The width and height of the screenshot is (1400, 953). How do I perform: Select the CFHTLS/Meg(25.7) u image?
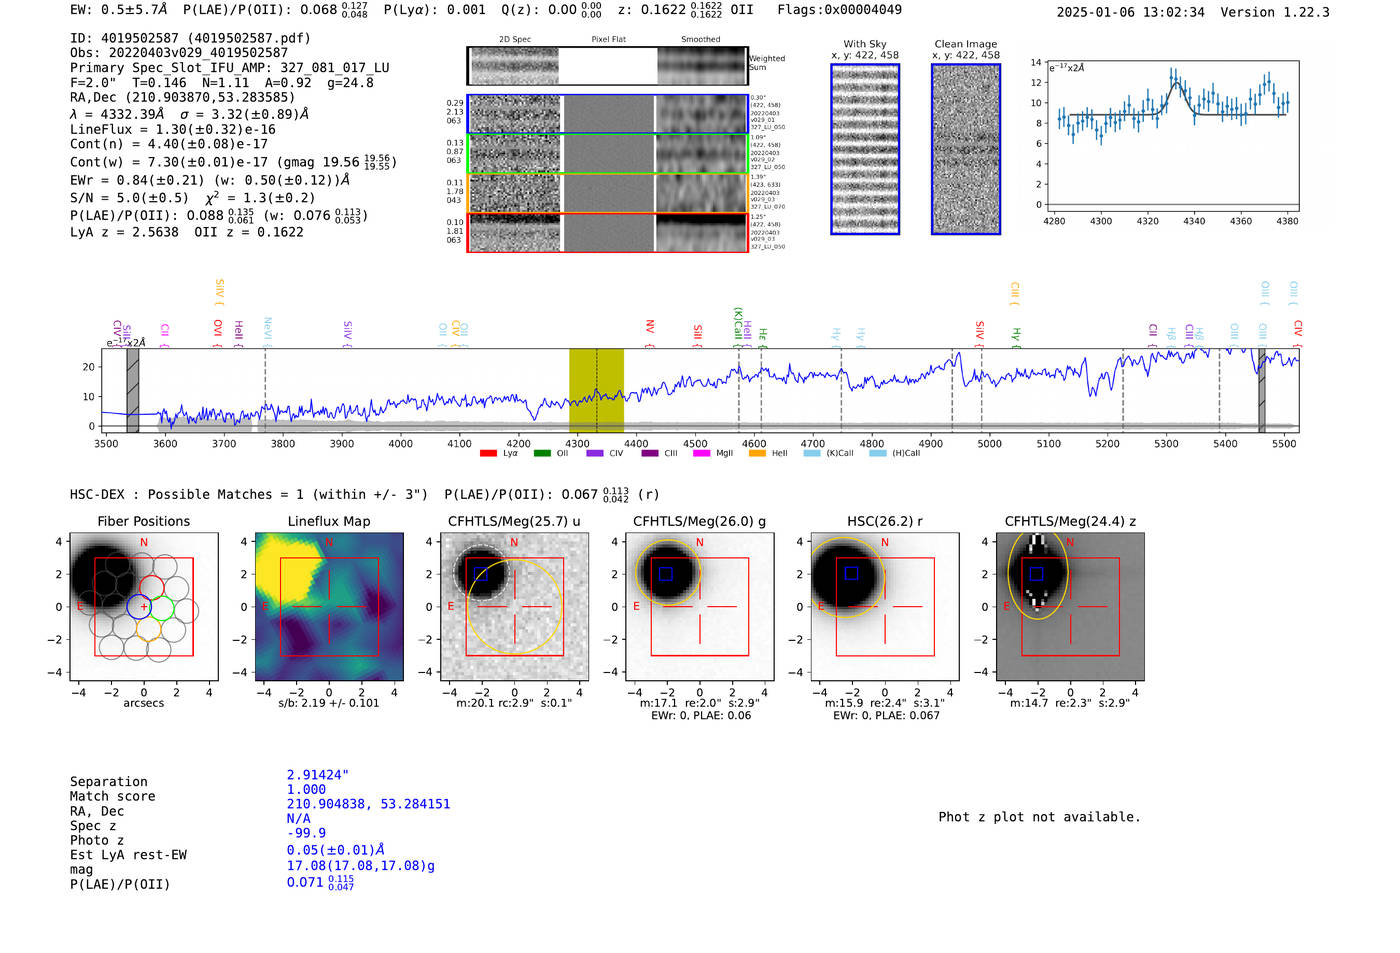tap(514, 607)
